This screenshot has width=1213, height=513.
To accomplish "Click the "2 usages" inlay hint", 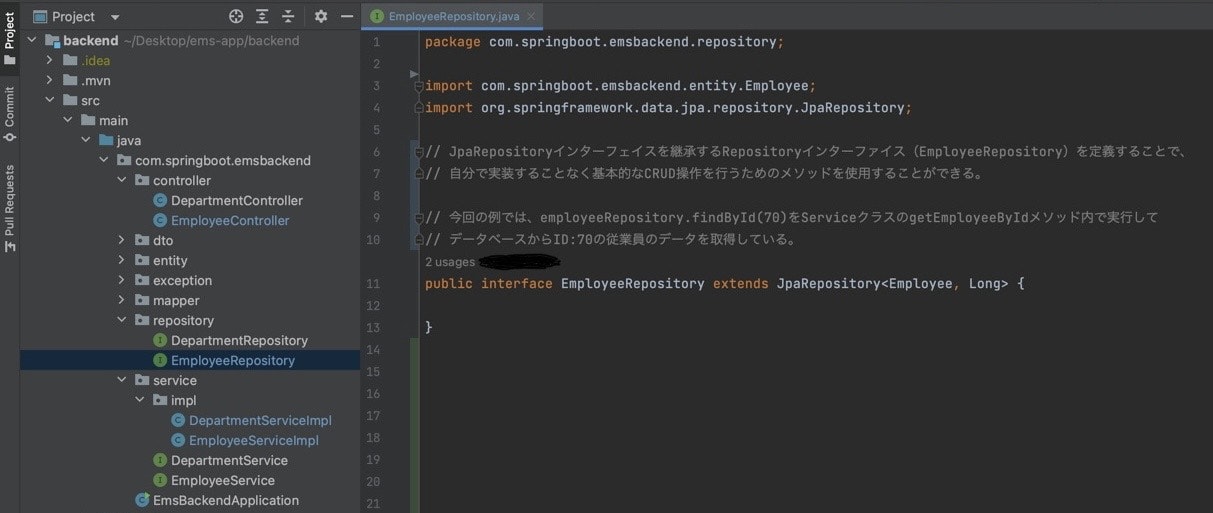I will click(x=449, y=262).
